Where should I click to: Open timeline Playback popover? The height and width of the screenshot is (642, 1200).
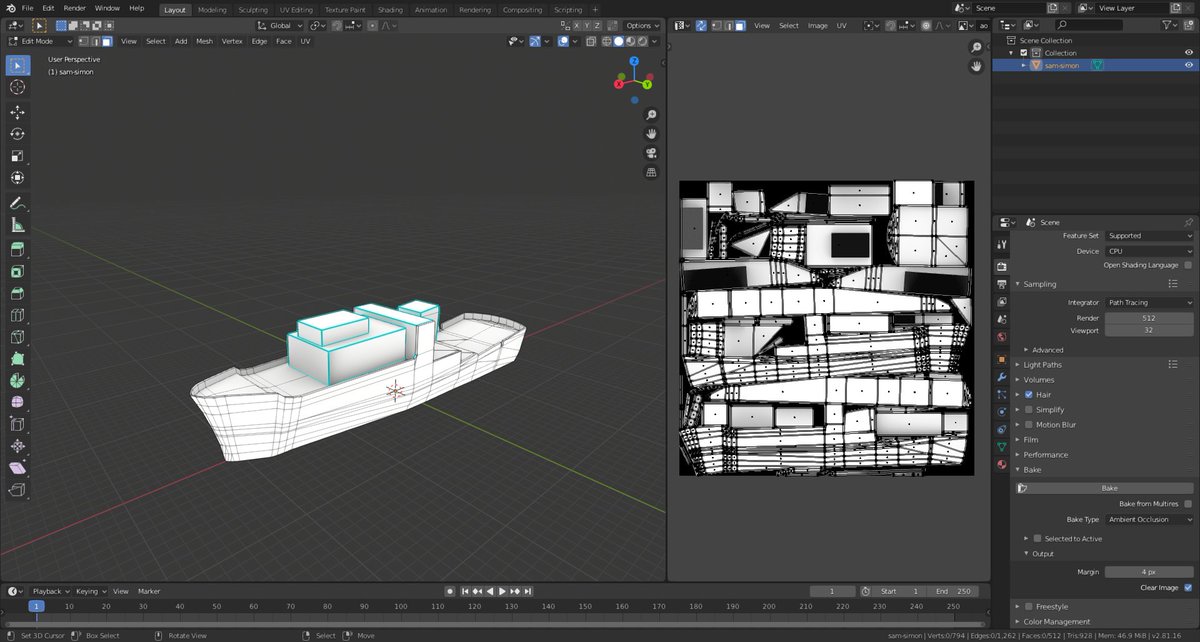pos(50,591)
